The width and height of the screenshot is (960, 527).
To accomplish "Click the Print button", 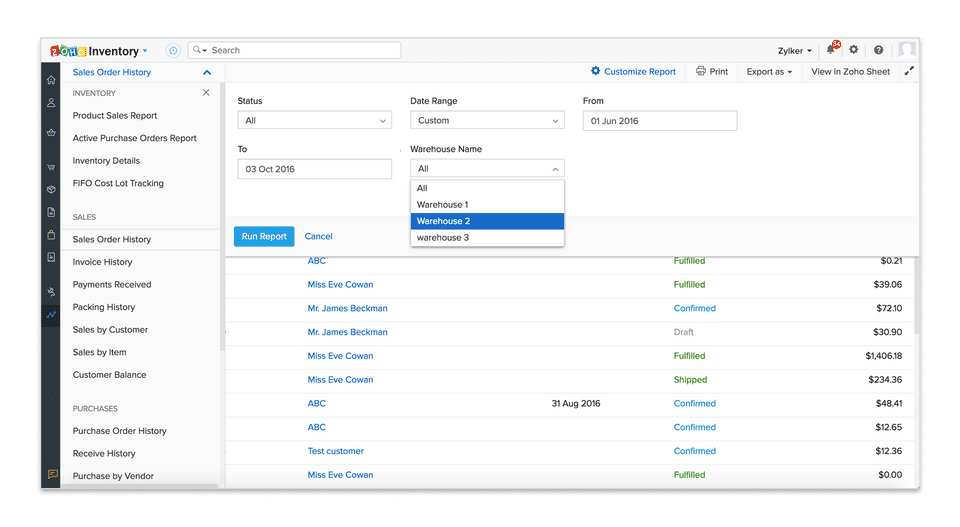I will (712, 72).
